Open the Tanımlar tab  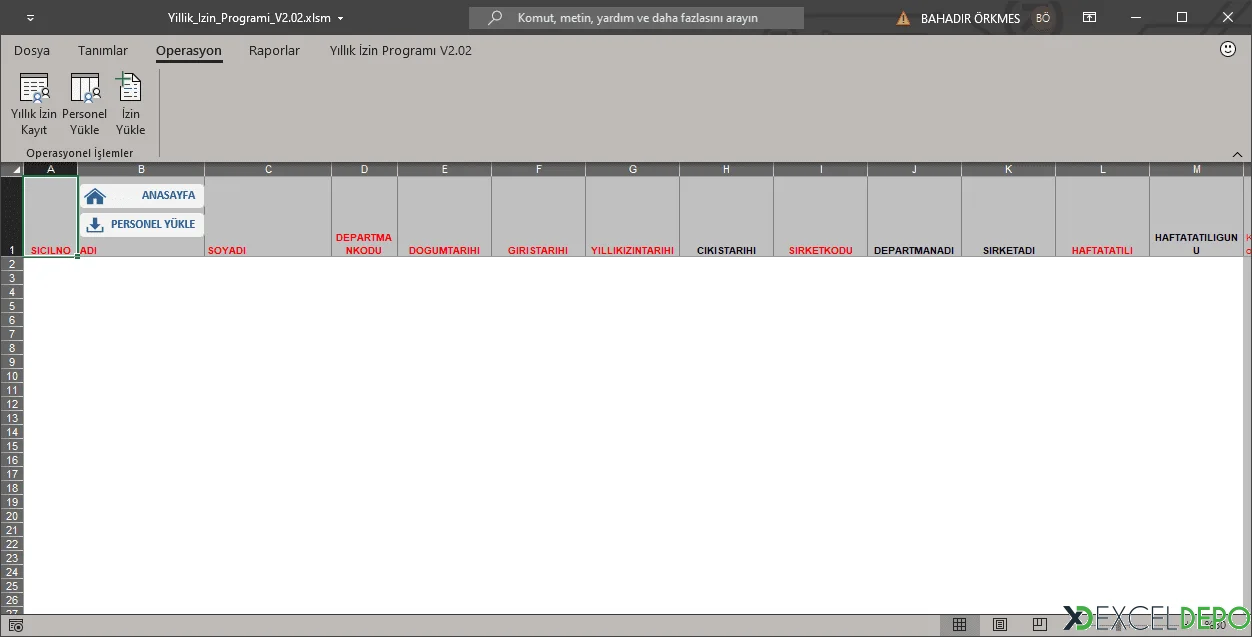coord(103,50)
